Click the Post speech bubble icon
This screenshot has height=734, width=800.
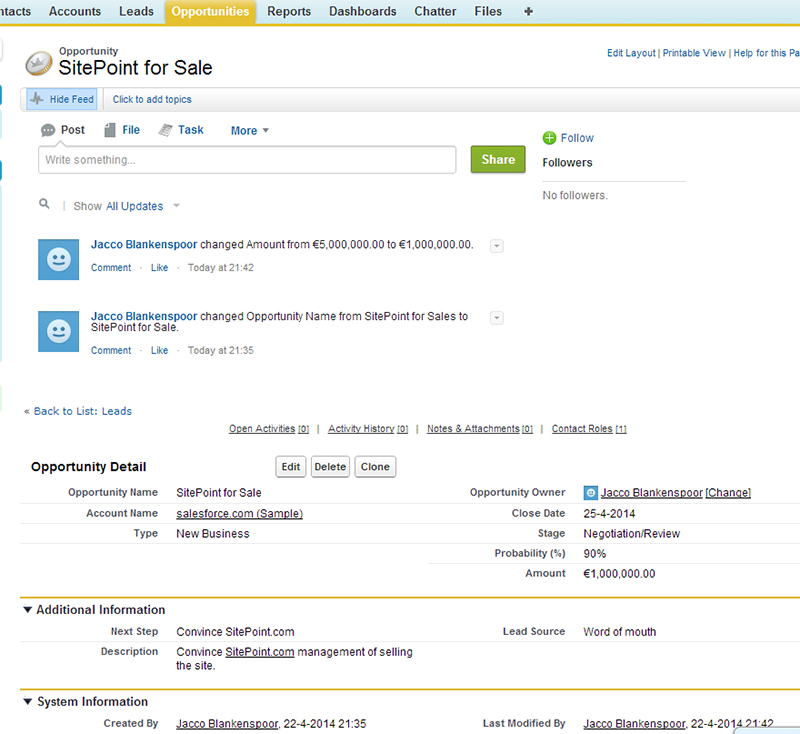click(x=48, y=130)
